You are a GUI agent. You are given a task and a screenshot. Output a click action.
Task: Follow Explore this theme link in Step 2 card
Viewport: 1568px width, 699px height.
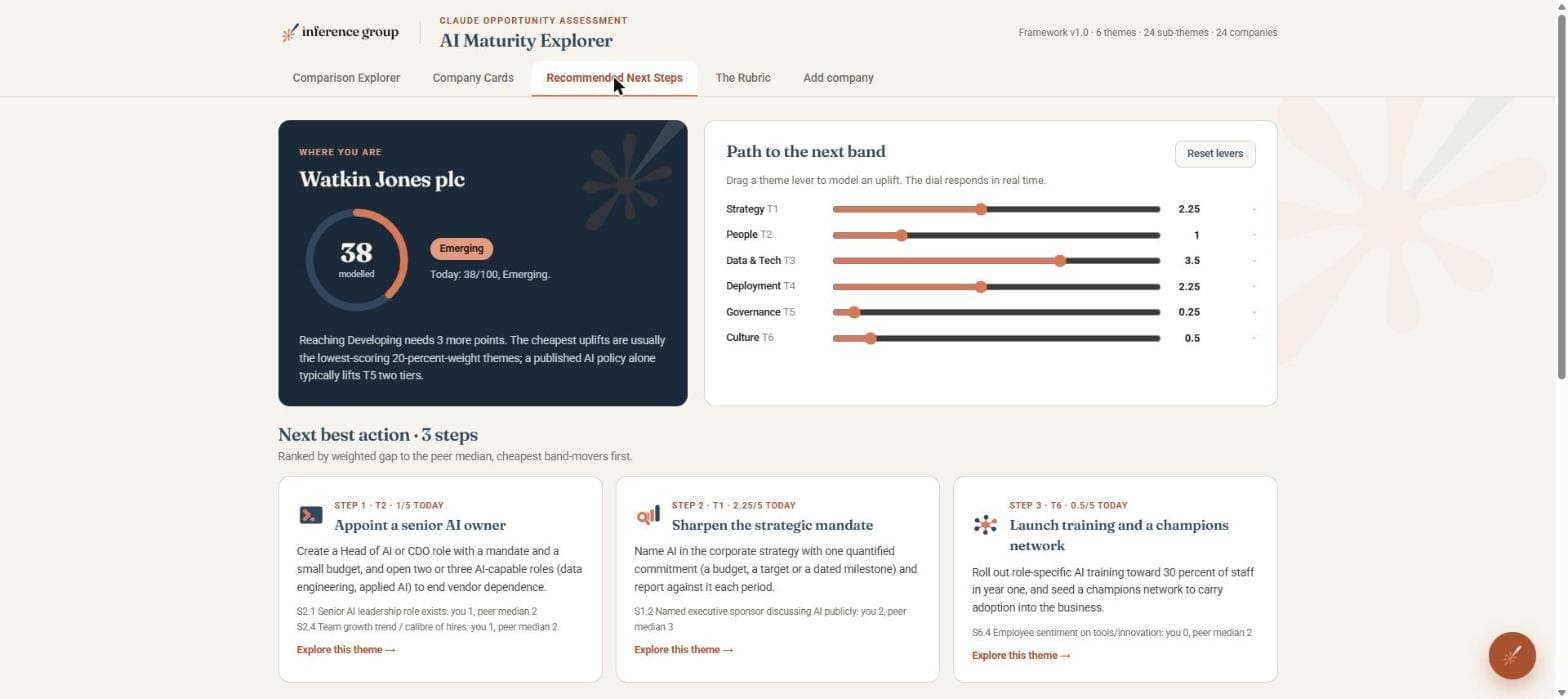pyautogui.click(x=683, y=650)
